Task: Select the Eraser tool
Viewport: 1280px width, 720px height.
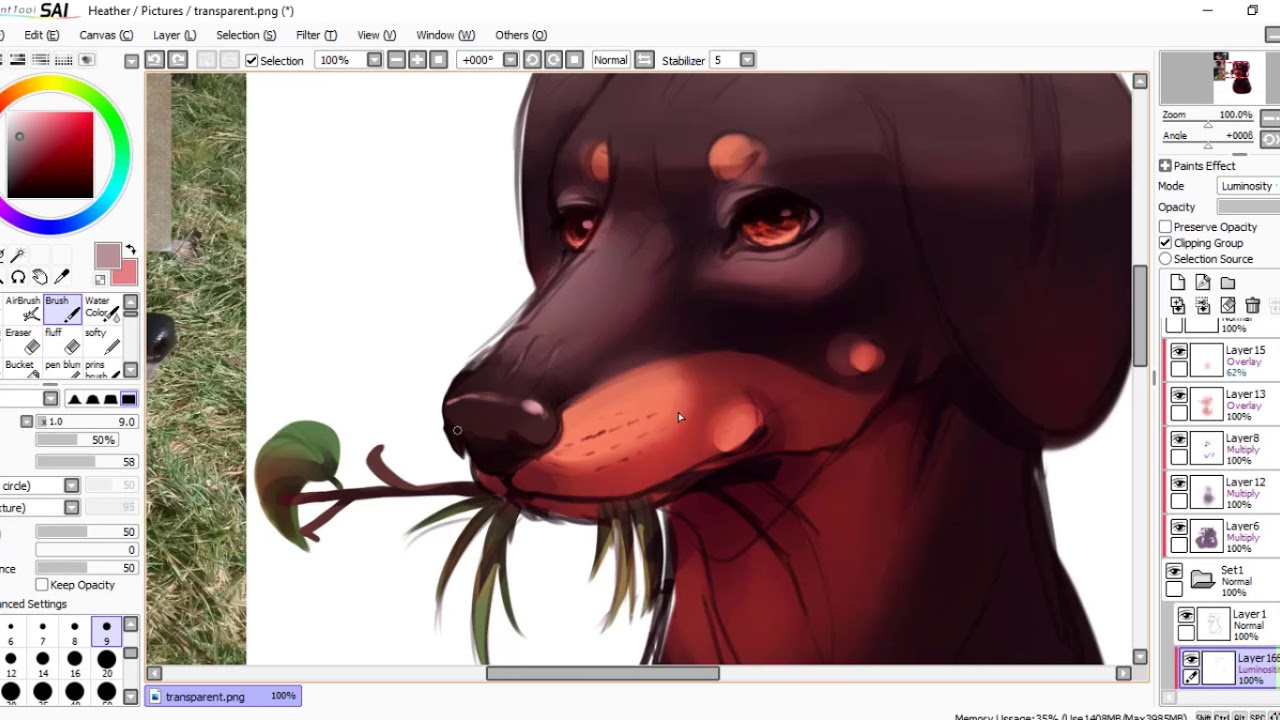Action: 22,340
